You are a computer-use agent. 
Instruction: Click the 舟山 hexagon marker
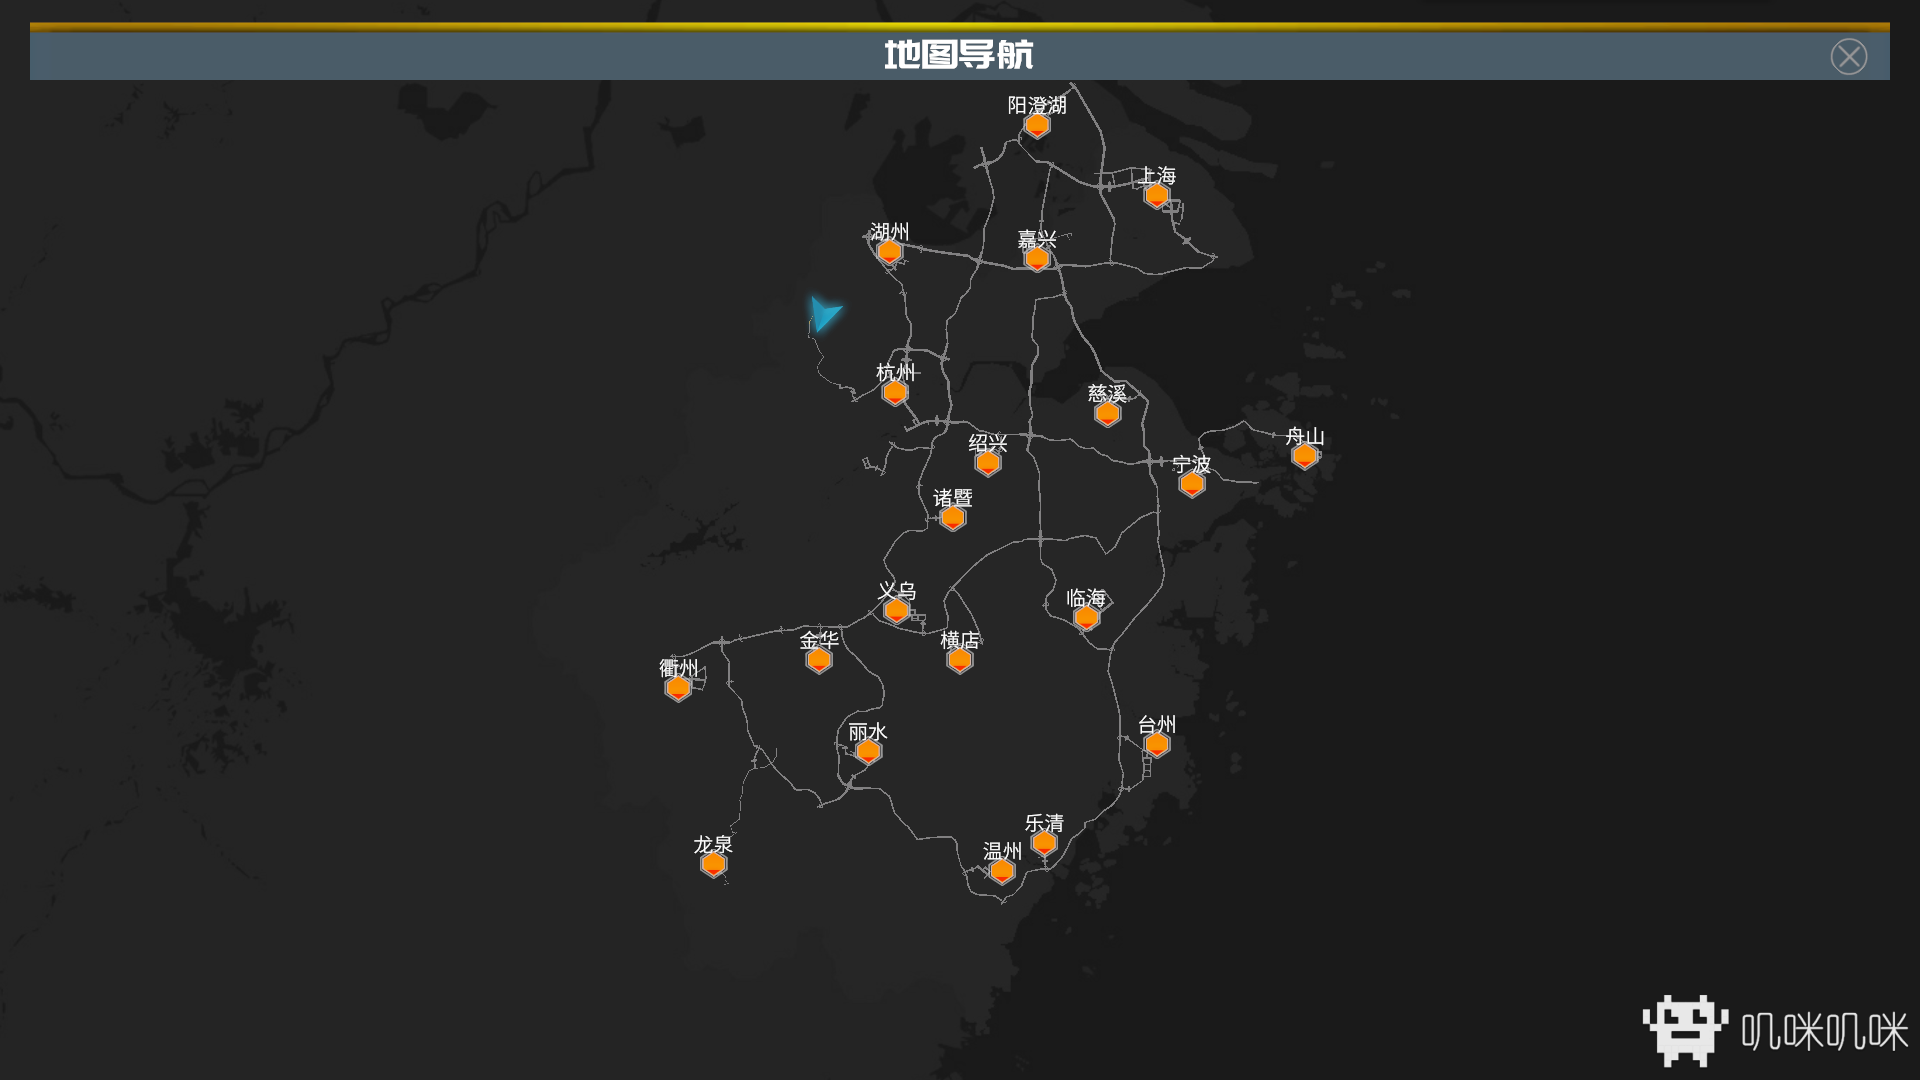click(1304, 456)
